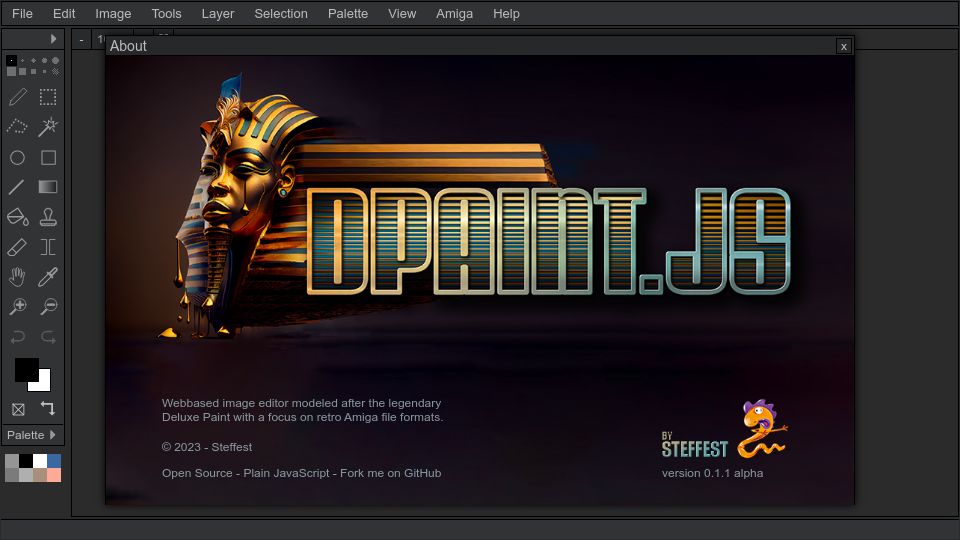Screen dimensions: 960x540
Task: Select the dithered spray brush preset
Action: coord(55,72)
